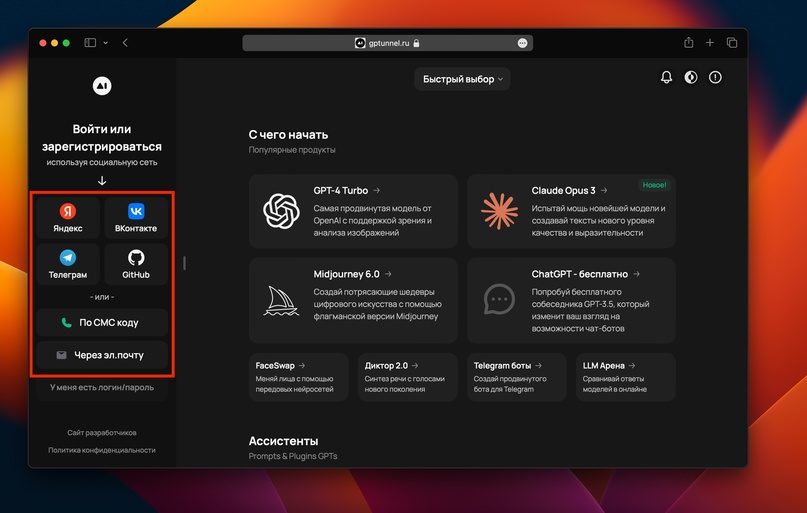Click the Через эл.почту button
This screenshot has height=513, width=807.
(x=102, y=355)
